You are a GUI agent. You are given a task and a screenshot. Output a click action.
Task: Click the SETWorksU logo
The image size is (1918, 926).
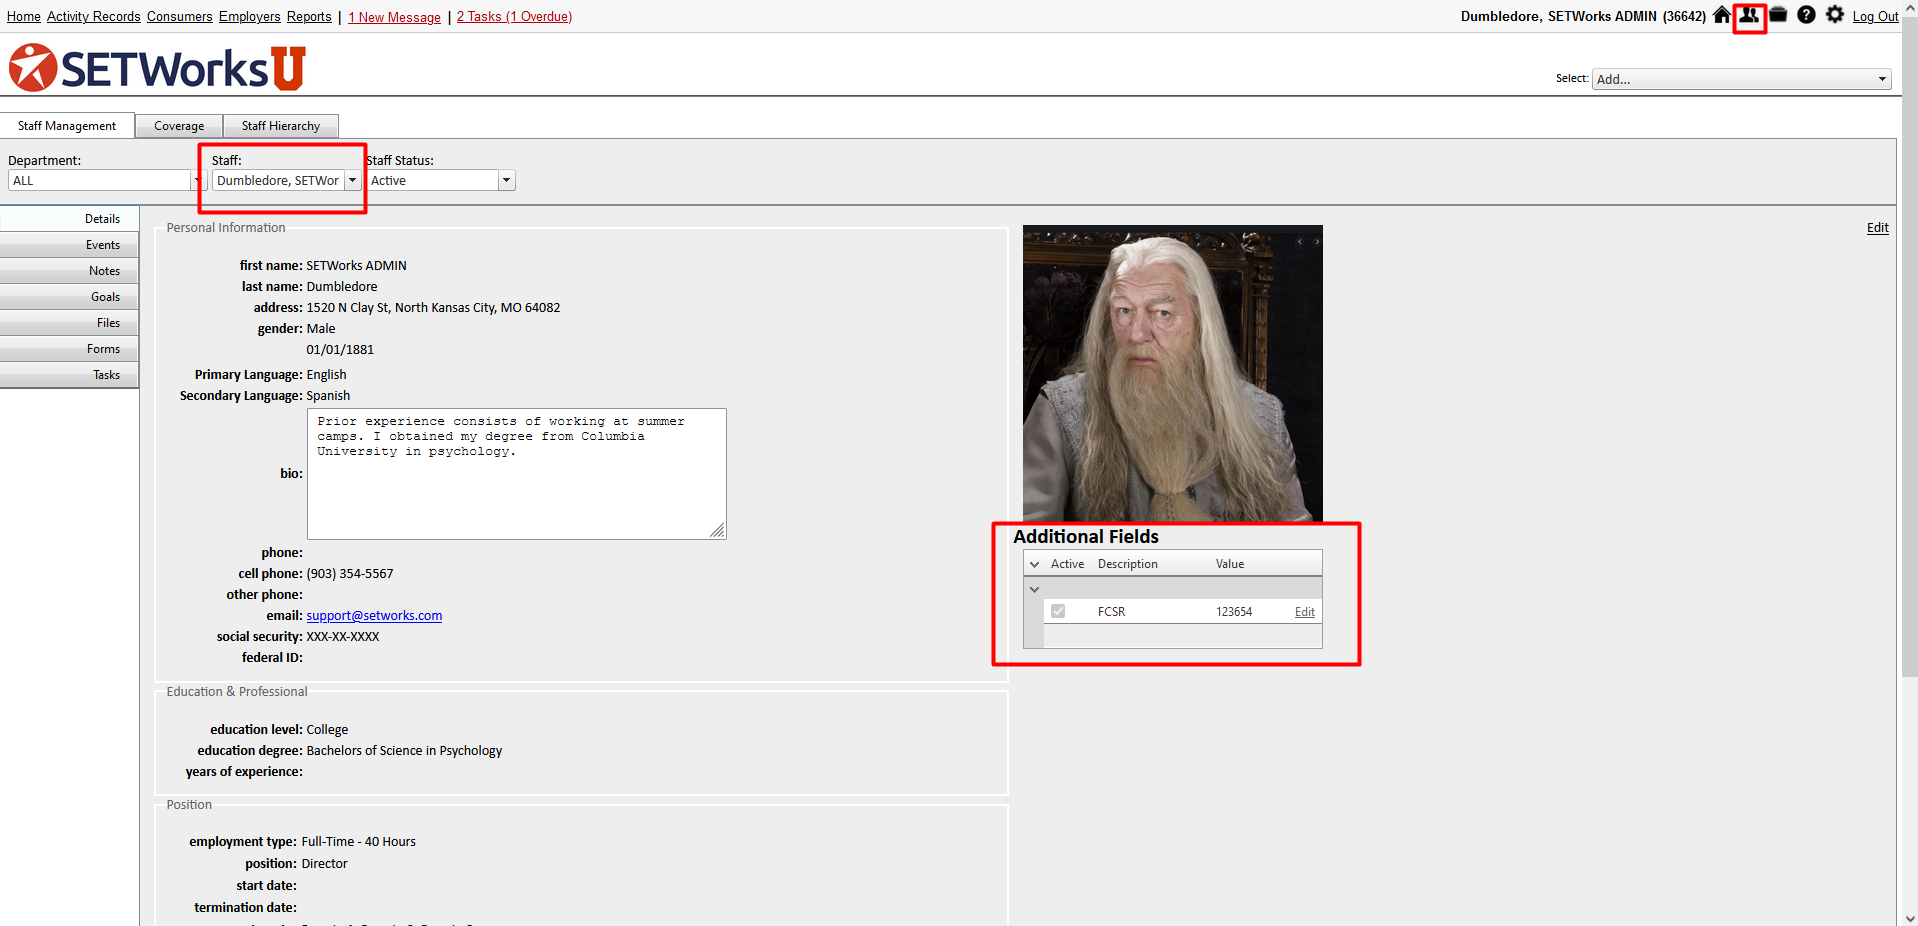pyautogui.click(x=157, y=67)
